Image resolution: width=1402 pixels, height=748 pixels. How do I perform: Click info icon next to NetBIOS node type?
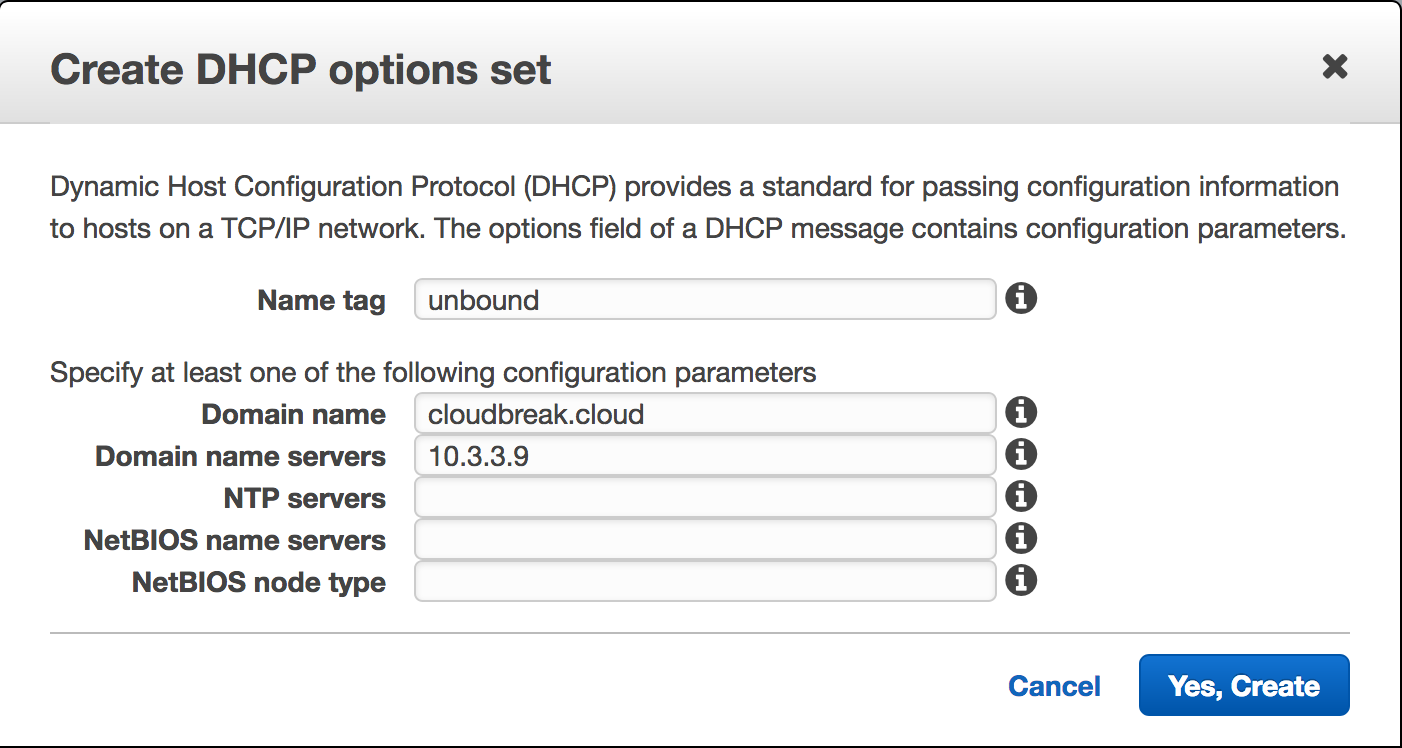[1020, 581]
